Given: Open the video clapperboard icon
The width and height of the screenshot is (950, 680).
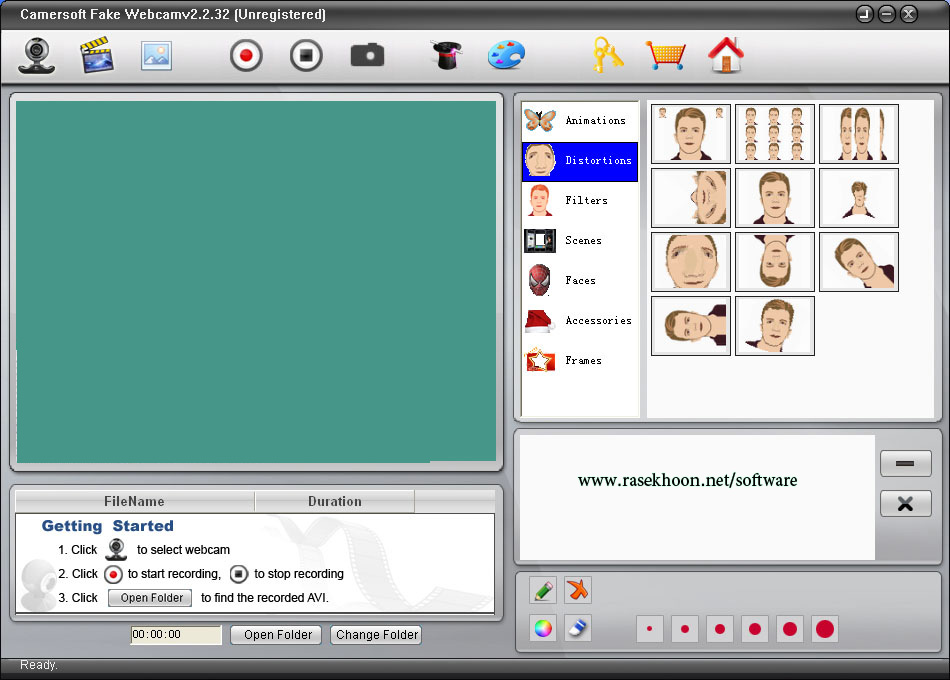Looking at the screenshot, I should (x=97, y=55).
